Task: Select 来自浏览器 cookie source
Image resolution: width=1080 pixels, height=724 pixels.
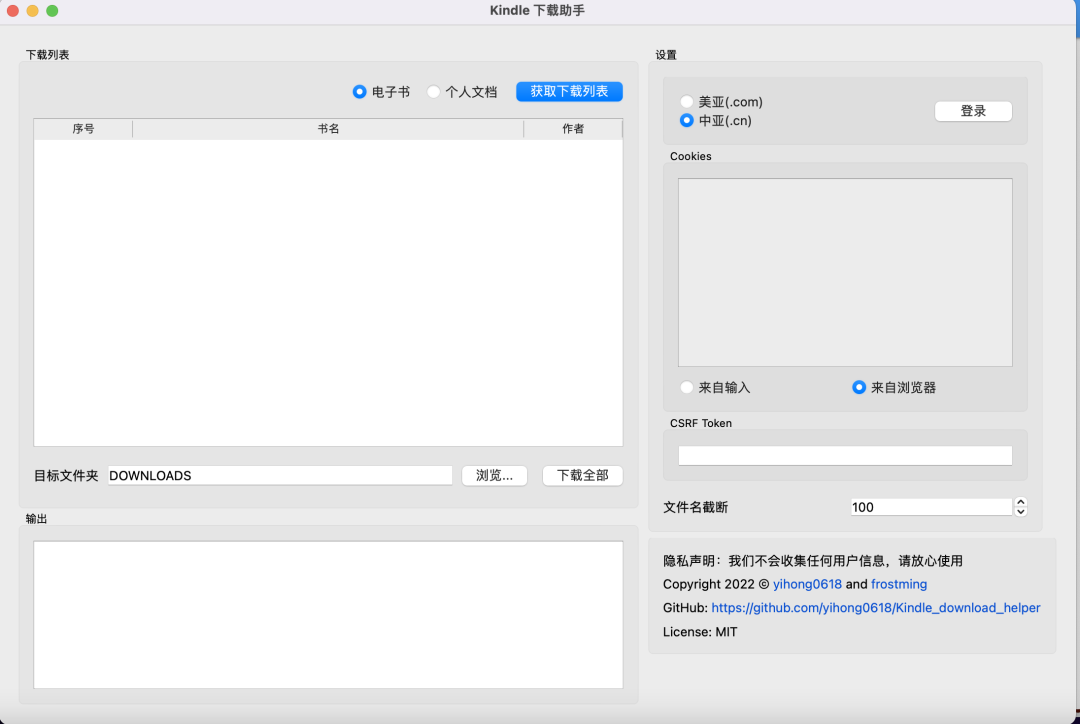Action: 859,387
